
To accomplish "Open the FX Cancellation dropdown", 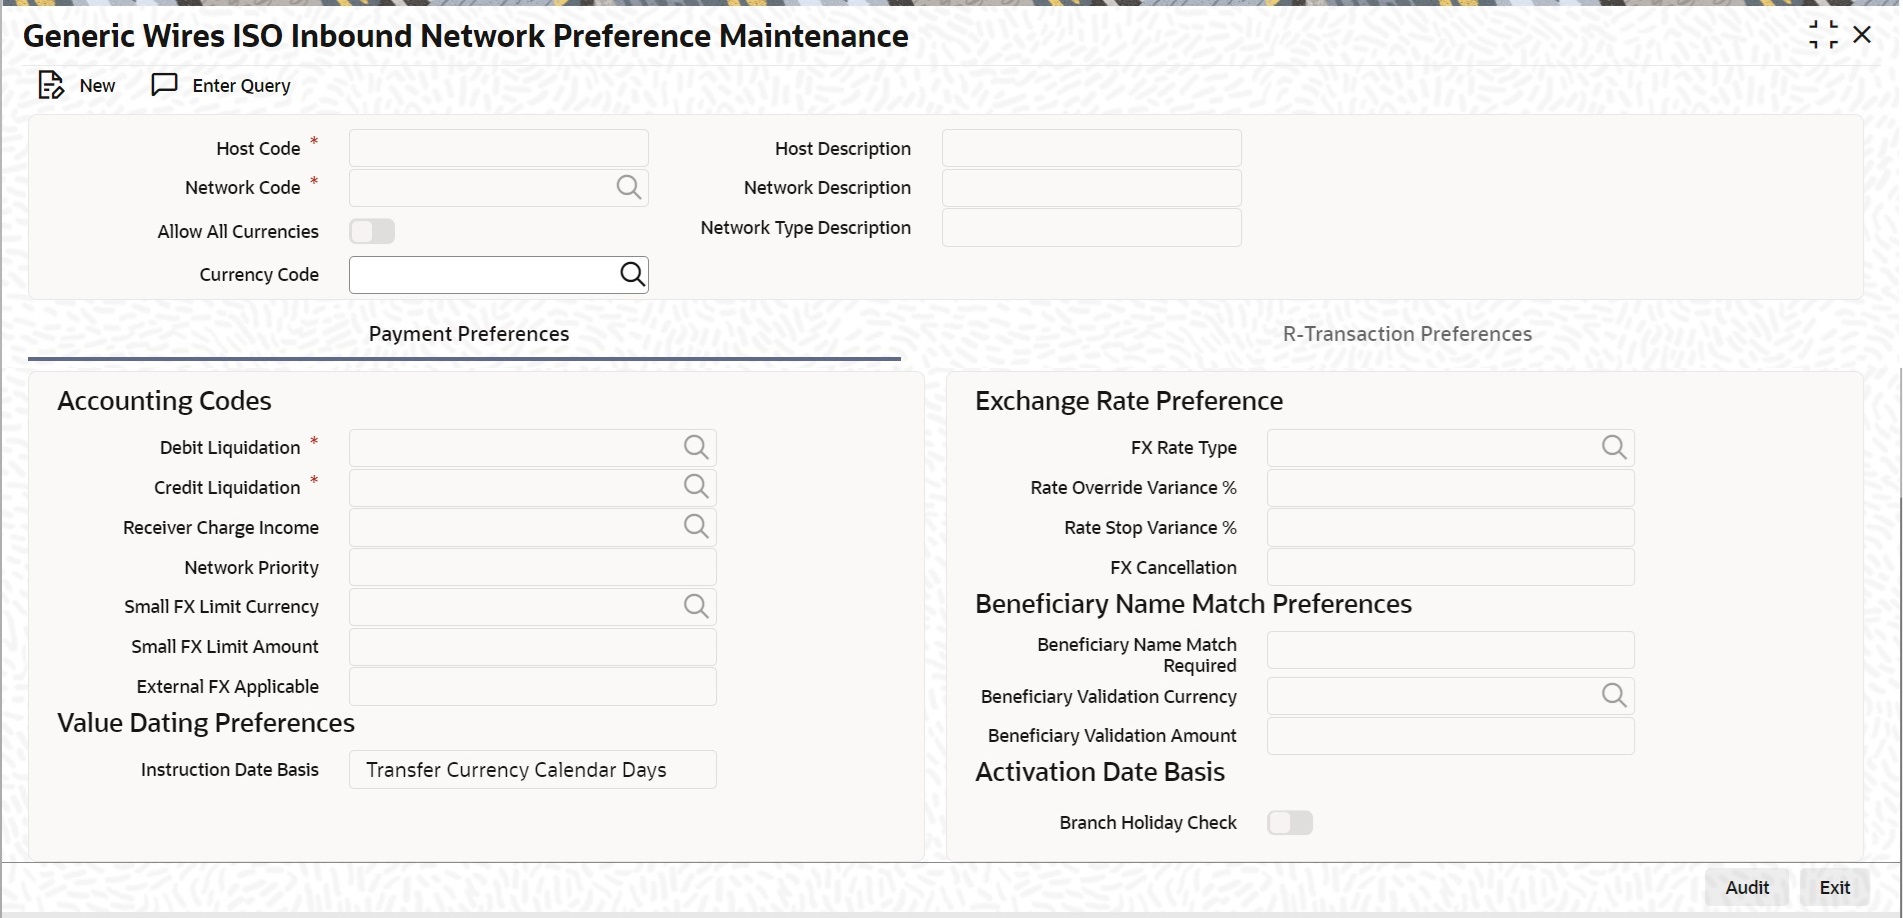I will pyautogui.click(x=1450, y=568).
